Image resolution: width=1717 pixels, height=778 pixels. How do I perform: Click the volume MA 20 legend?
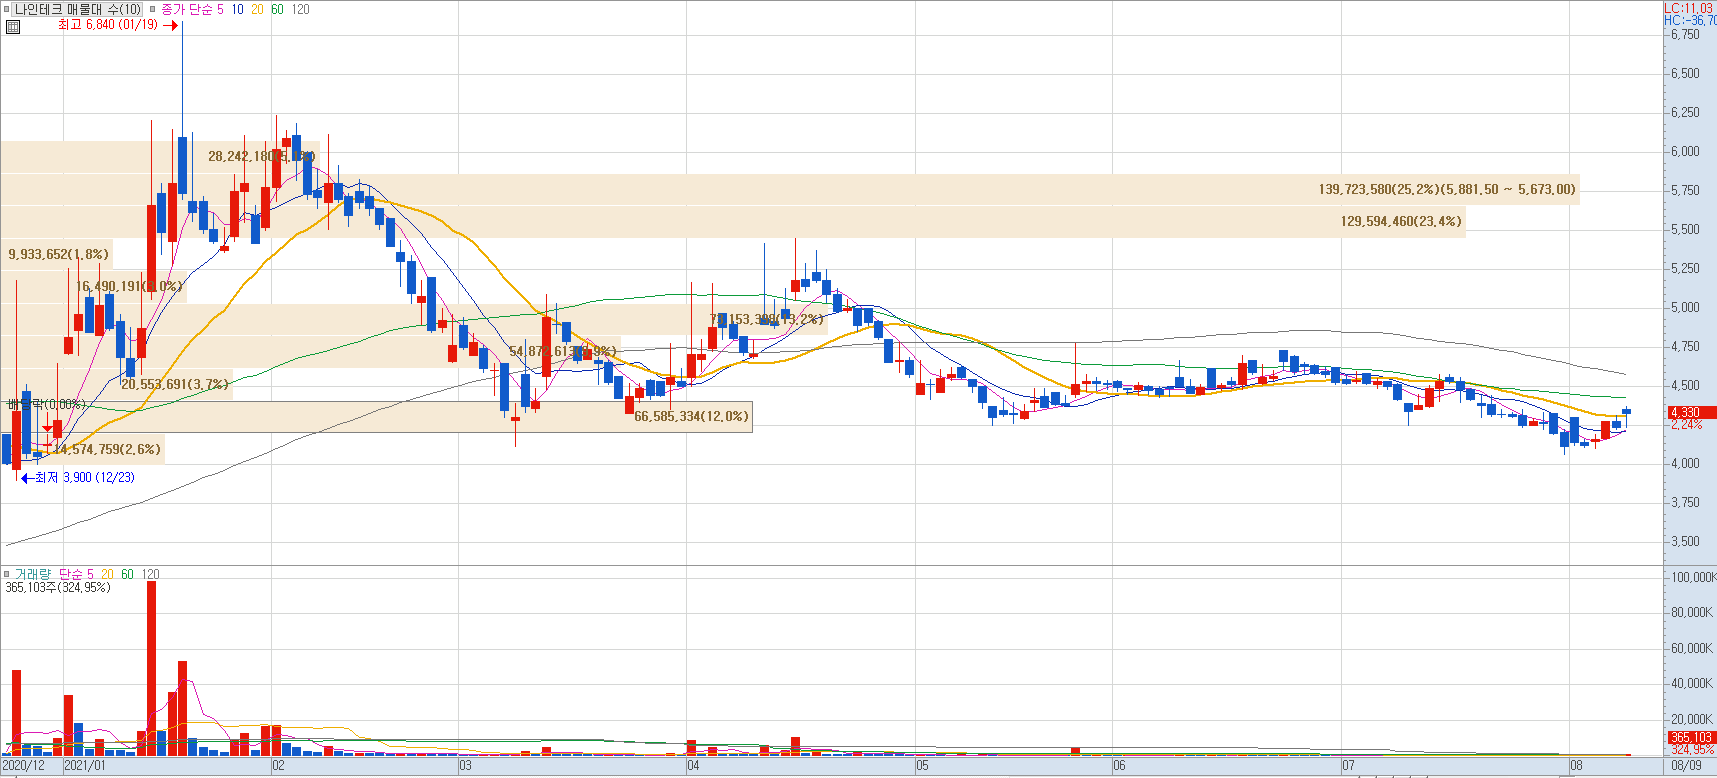(x=107, y=574)
